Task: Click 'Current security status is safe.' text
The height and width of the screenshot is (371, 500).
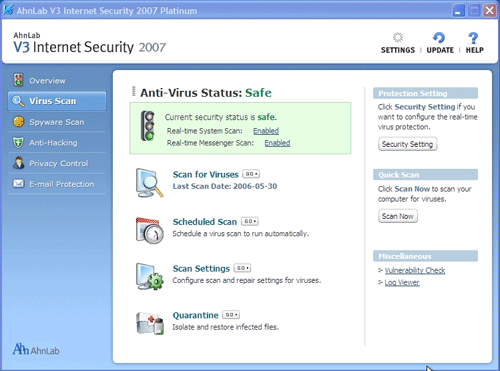Action: click(x=221, y=117)
